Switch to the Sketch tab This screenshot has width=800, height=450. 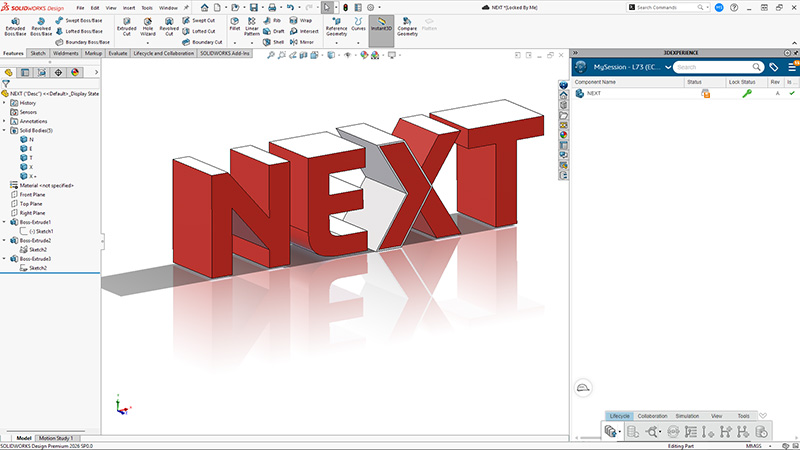[x=38, y=53]
